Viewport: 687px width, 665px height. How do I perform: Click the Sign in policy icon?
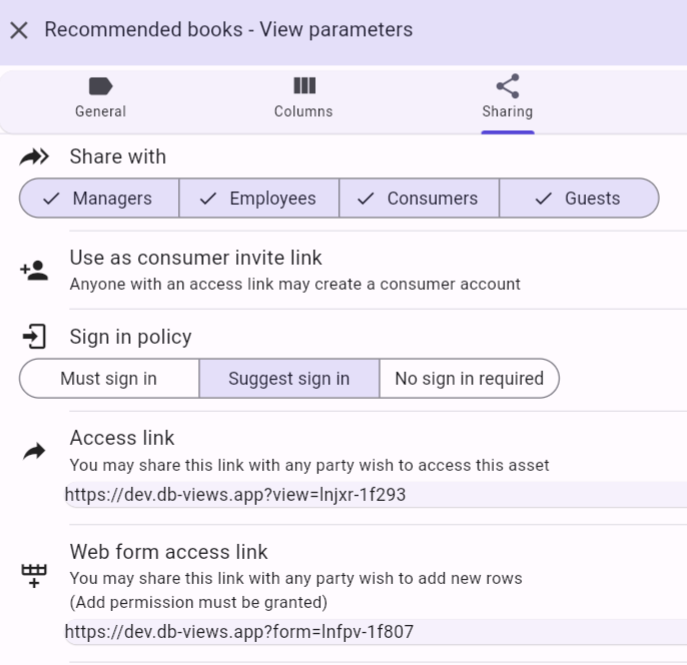pyautogui.click(x=34, y=337)
